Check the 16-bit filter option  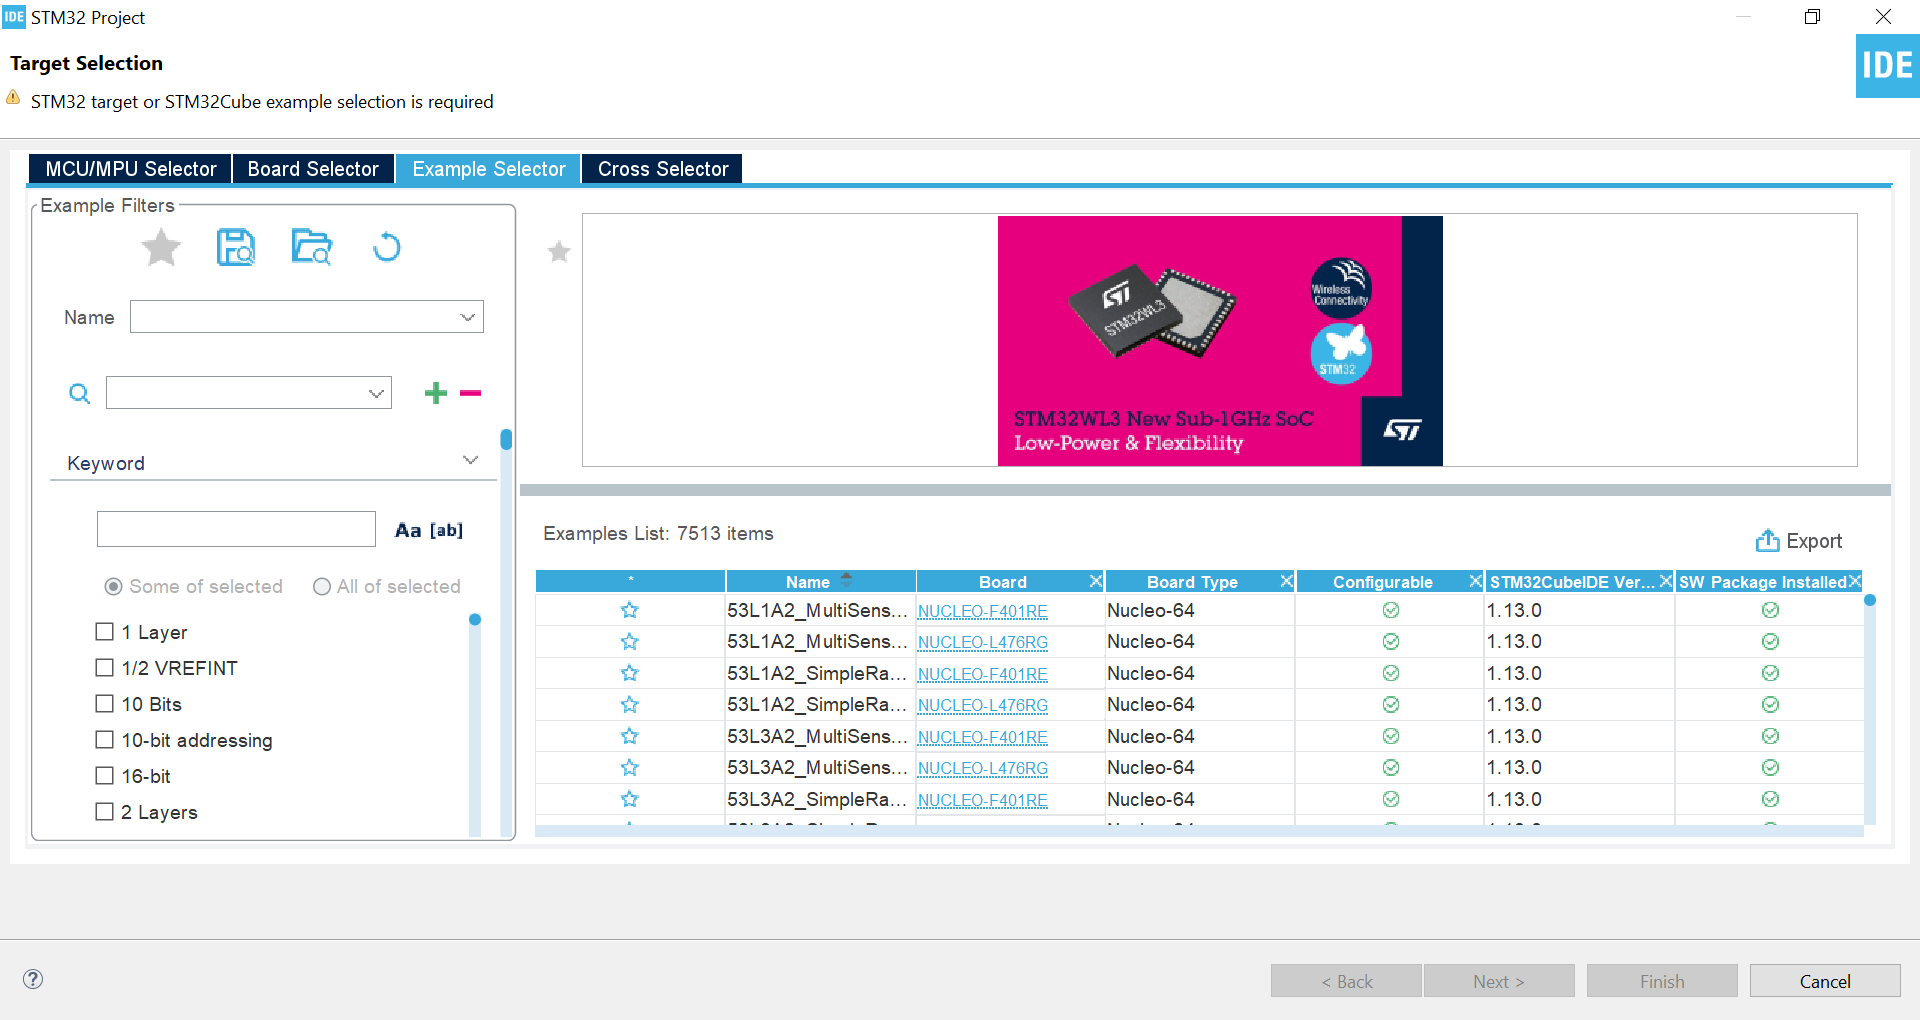[105, 775]
